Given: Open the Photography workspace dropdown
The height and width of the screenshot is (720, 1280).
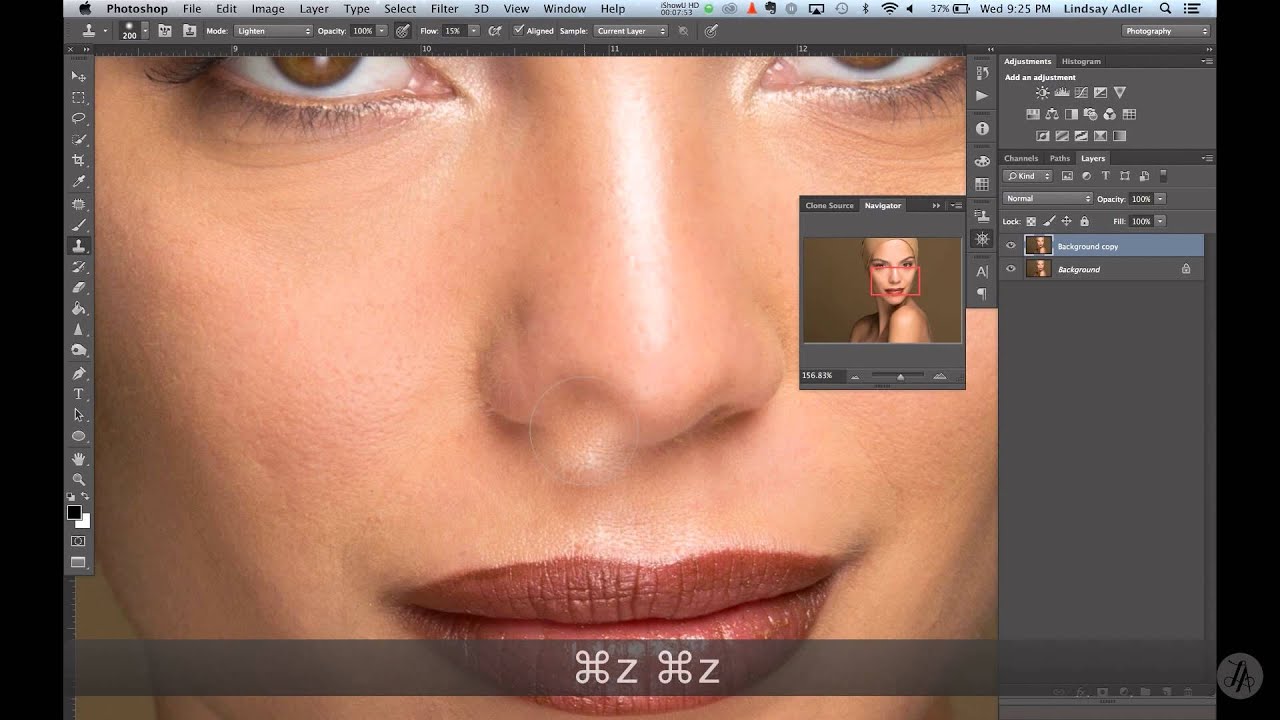Looking at the screenshot, I should (1165, 31).
